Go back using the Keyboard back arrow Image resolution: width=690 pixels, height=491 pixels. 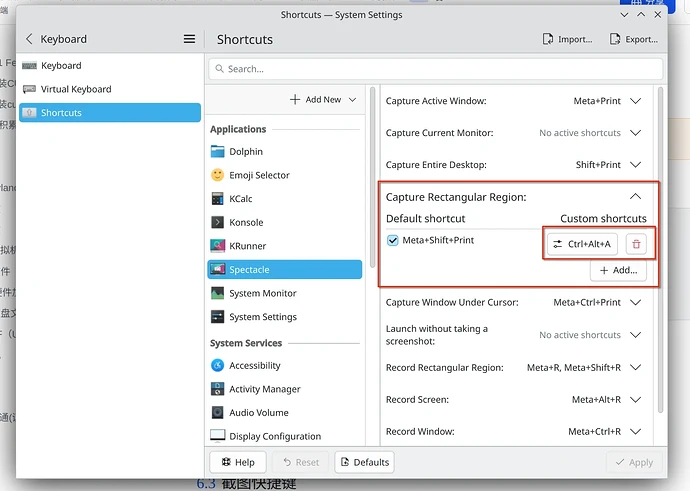(29, 39)
